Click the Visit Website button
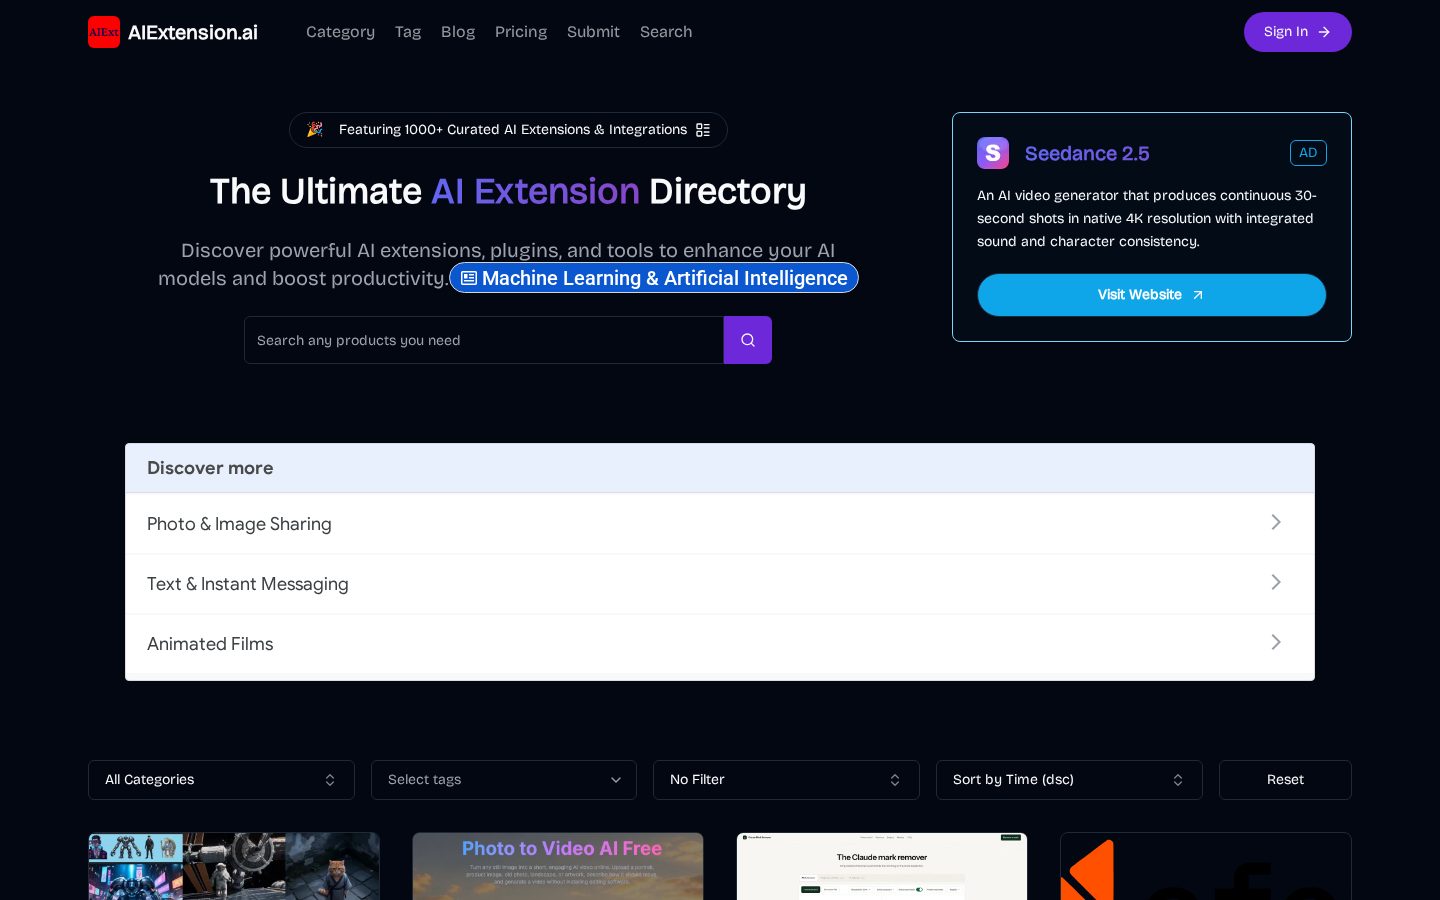This screenshot has width=1440, height=900. [x=1152, y=295]
